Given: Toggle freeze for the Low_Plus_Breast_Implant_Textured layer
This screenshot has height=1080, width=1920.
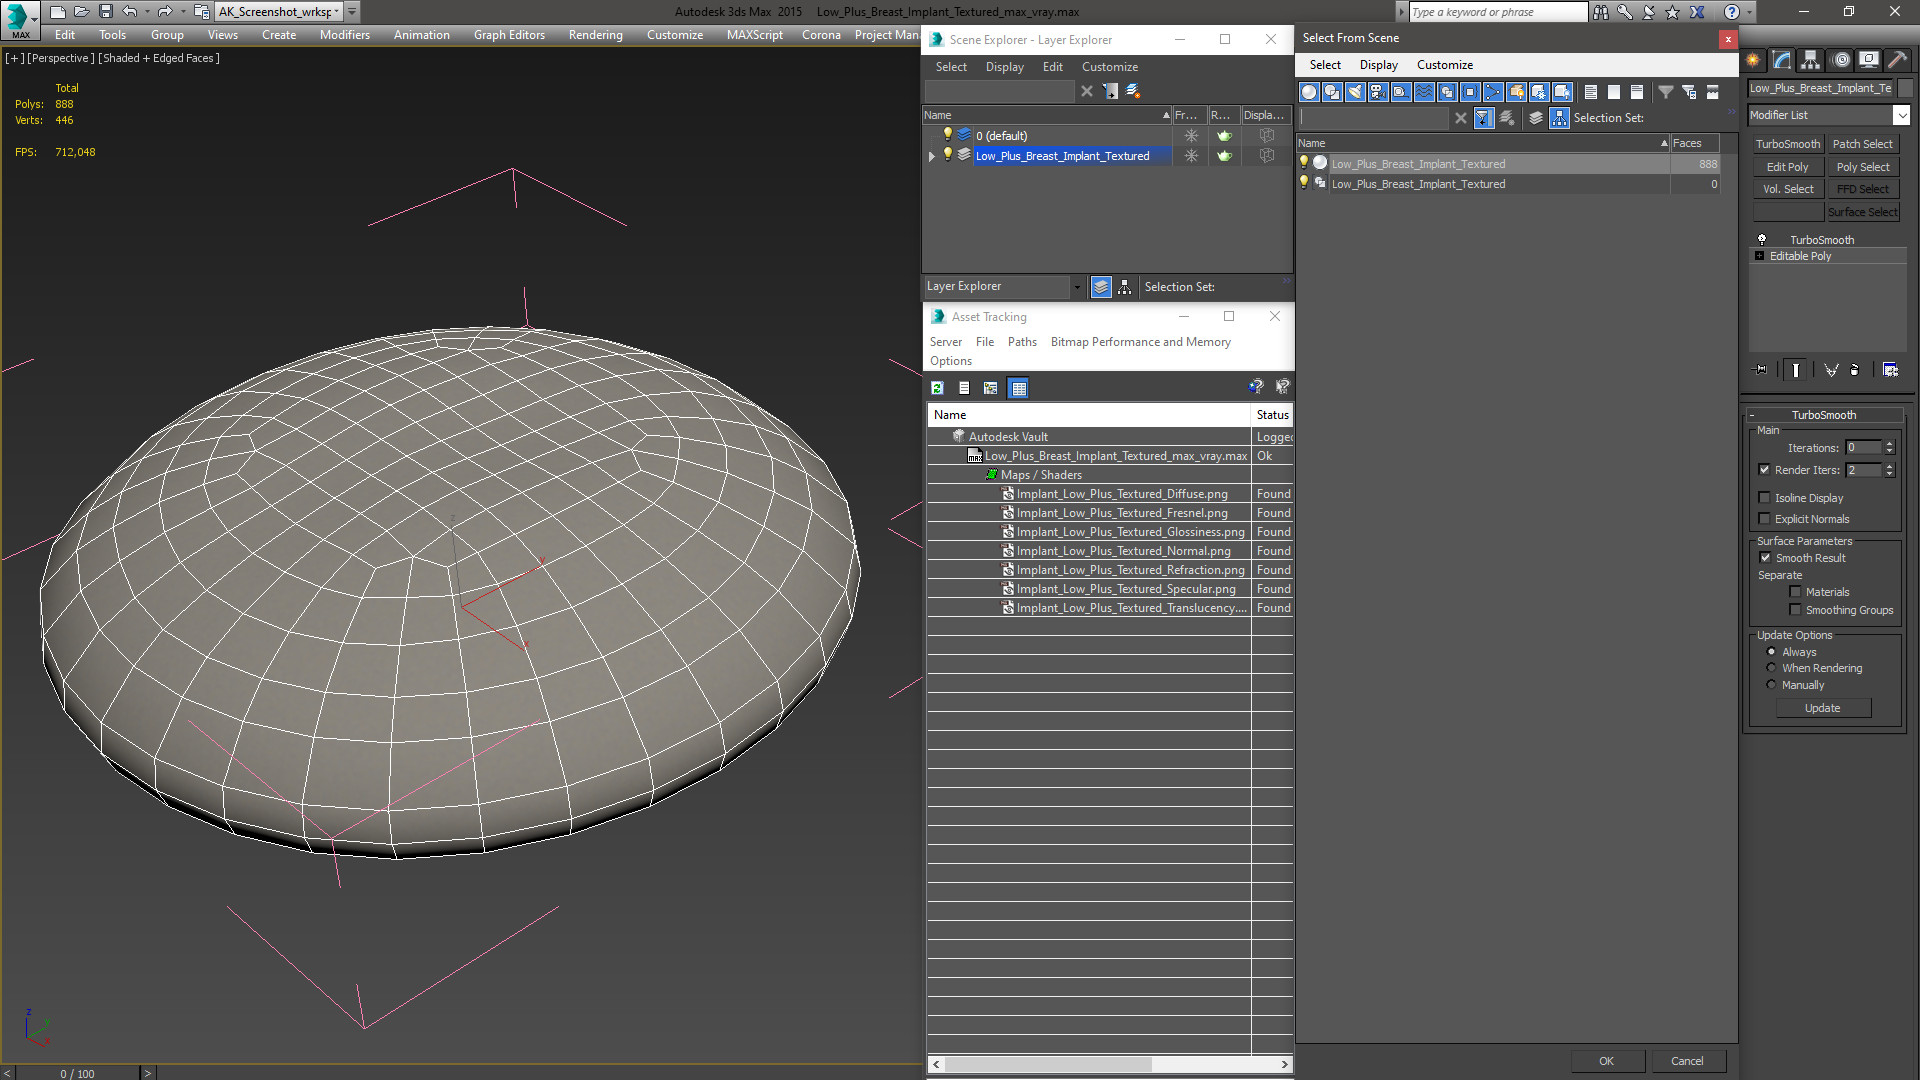Looking at the screenshot, I should point(1190,156).
